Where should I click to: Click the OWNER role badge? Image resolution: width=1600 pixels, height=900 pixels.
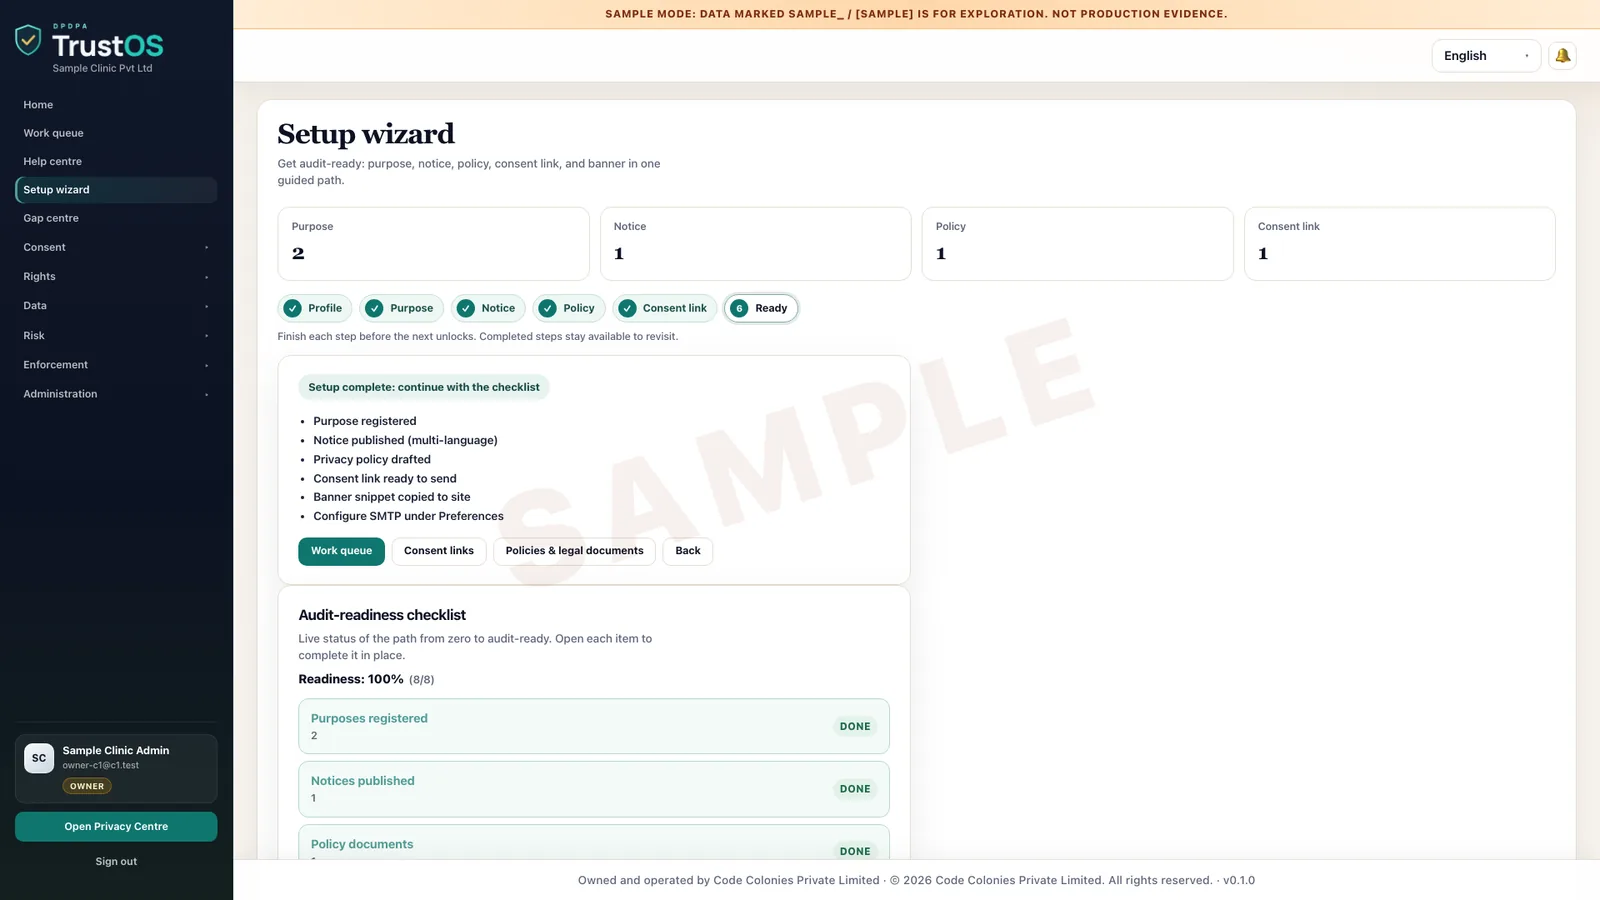click(x=87, y=786)
